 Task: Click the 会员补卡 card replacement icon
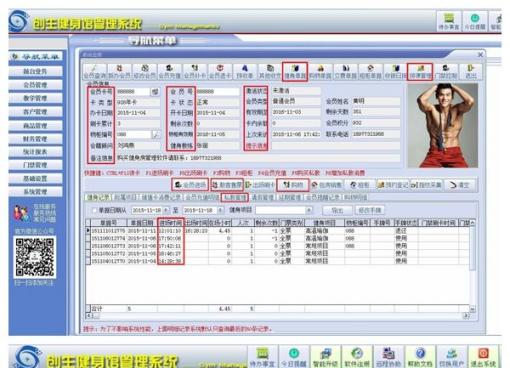(x=195, y=71)
